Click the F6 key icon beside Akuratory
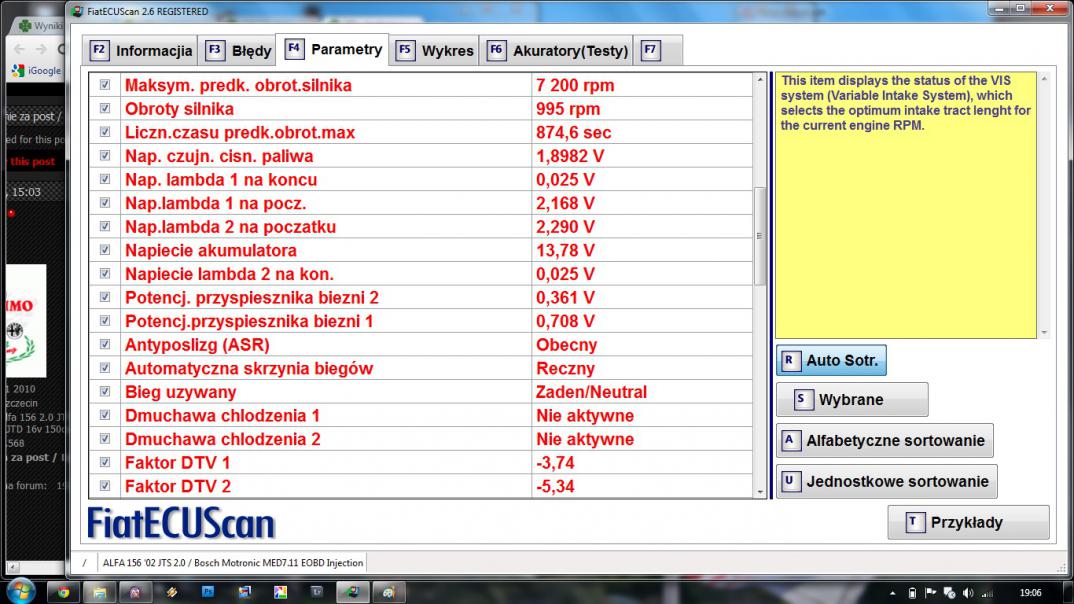The width and height of the screenshot is (1074, 604). (496, 50)
